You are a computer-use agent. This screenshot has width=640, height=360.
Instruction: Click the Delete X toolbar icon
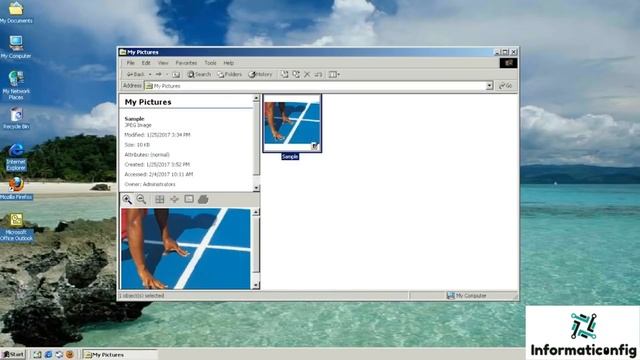307,74
